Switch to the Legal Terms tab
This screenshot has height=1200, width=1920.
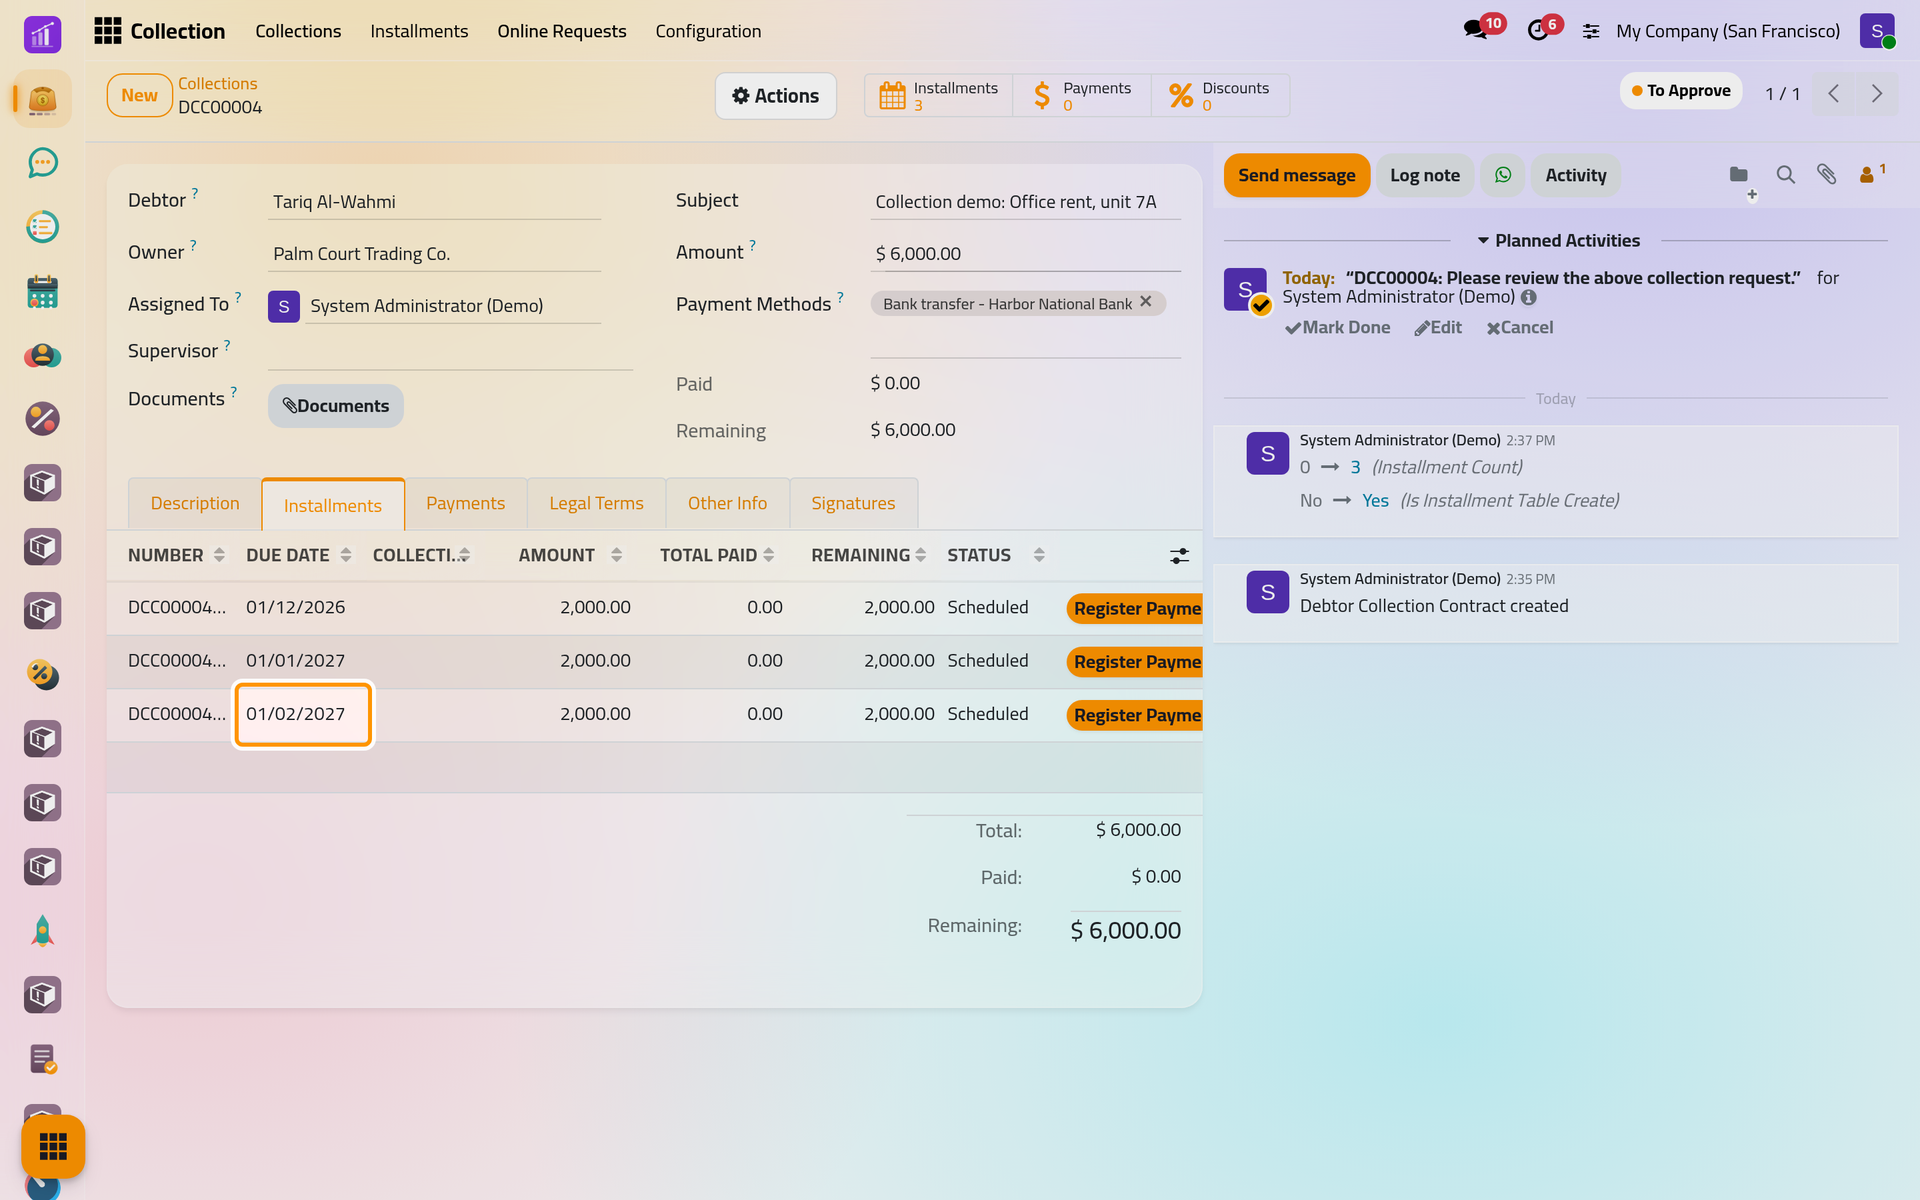596,503
